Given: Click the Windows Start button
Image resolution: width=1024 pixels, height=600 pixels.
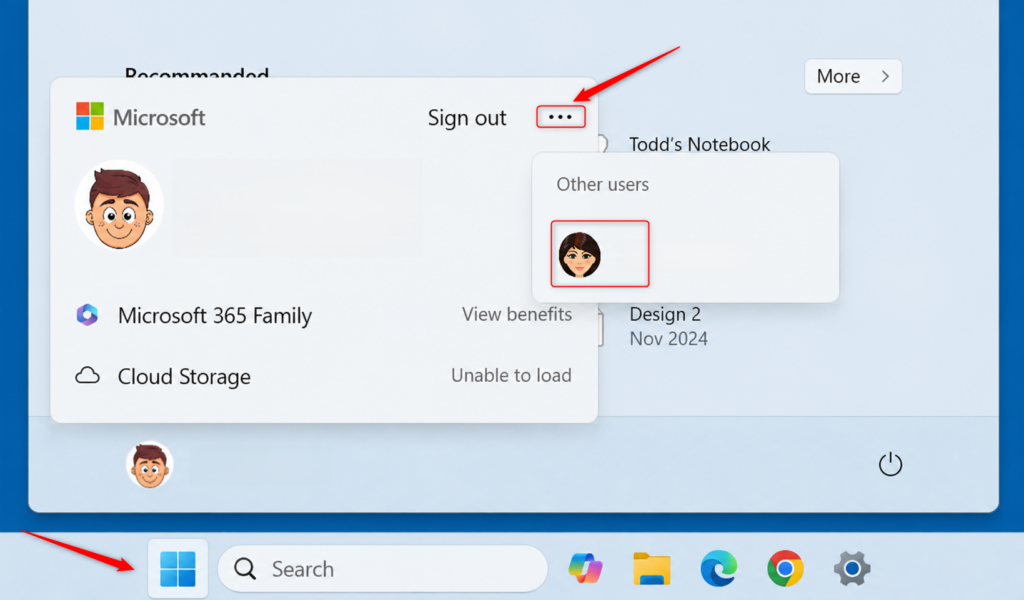Looking at the screenshot, I should pos(178,569).
